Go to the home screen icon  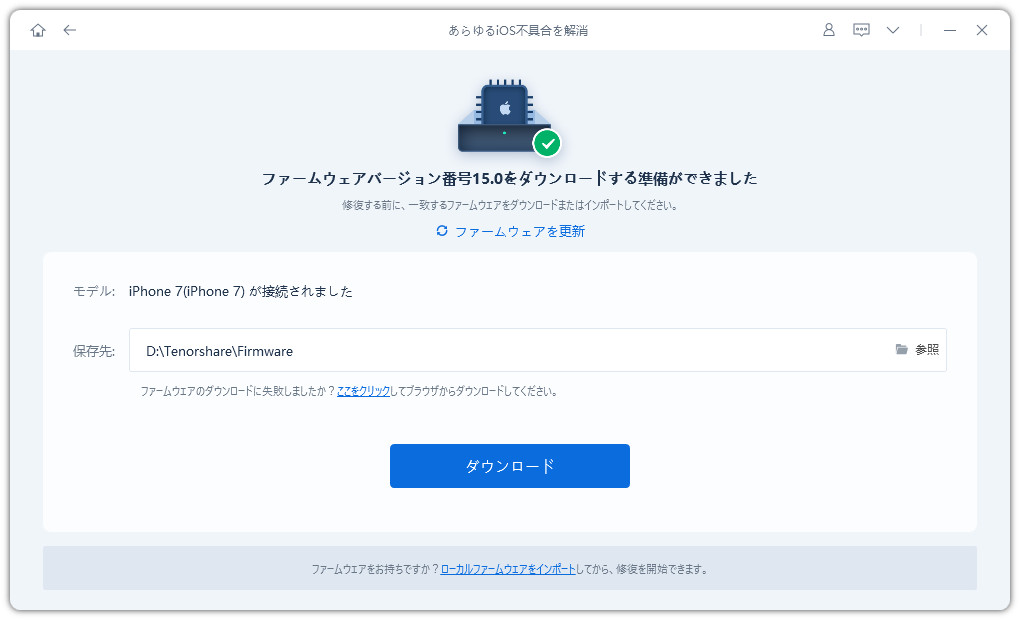click(38, 30)
